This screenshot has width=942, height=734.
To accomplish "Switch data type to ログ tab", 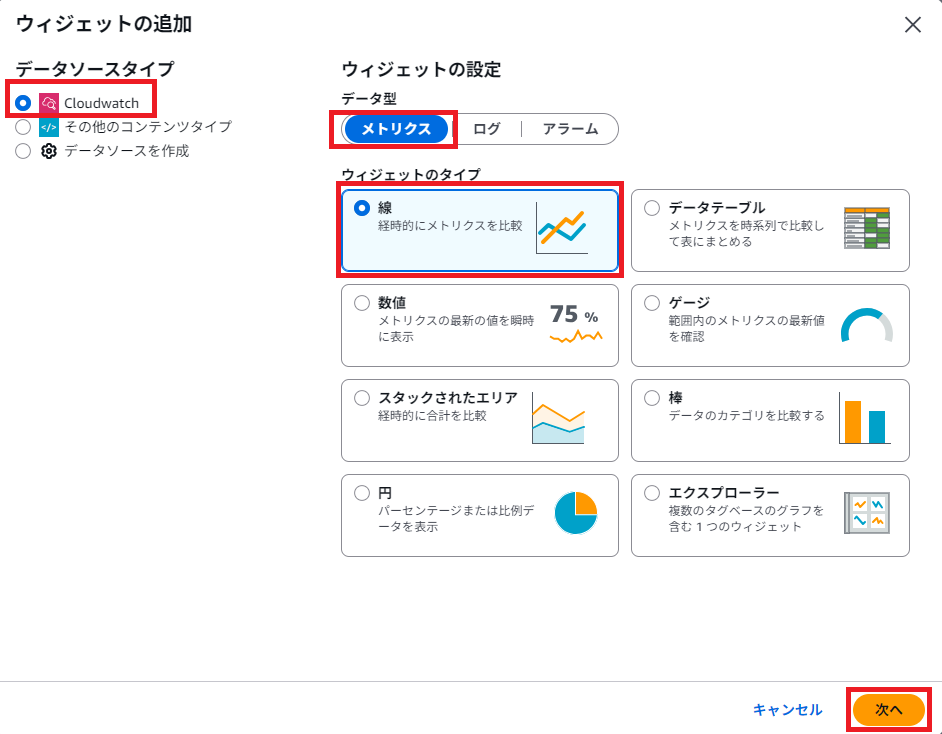I will pyautogui.click(x=486, y=129).
